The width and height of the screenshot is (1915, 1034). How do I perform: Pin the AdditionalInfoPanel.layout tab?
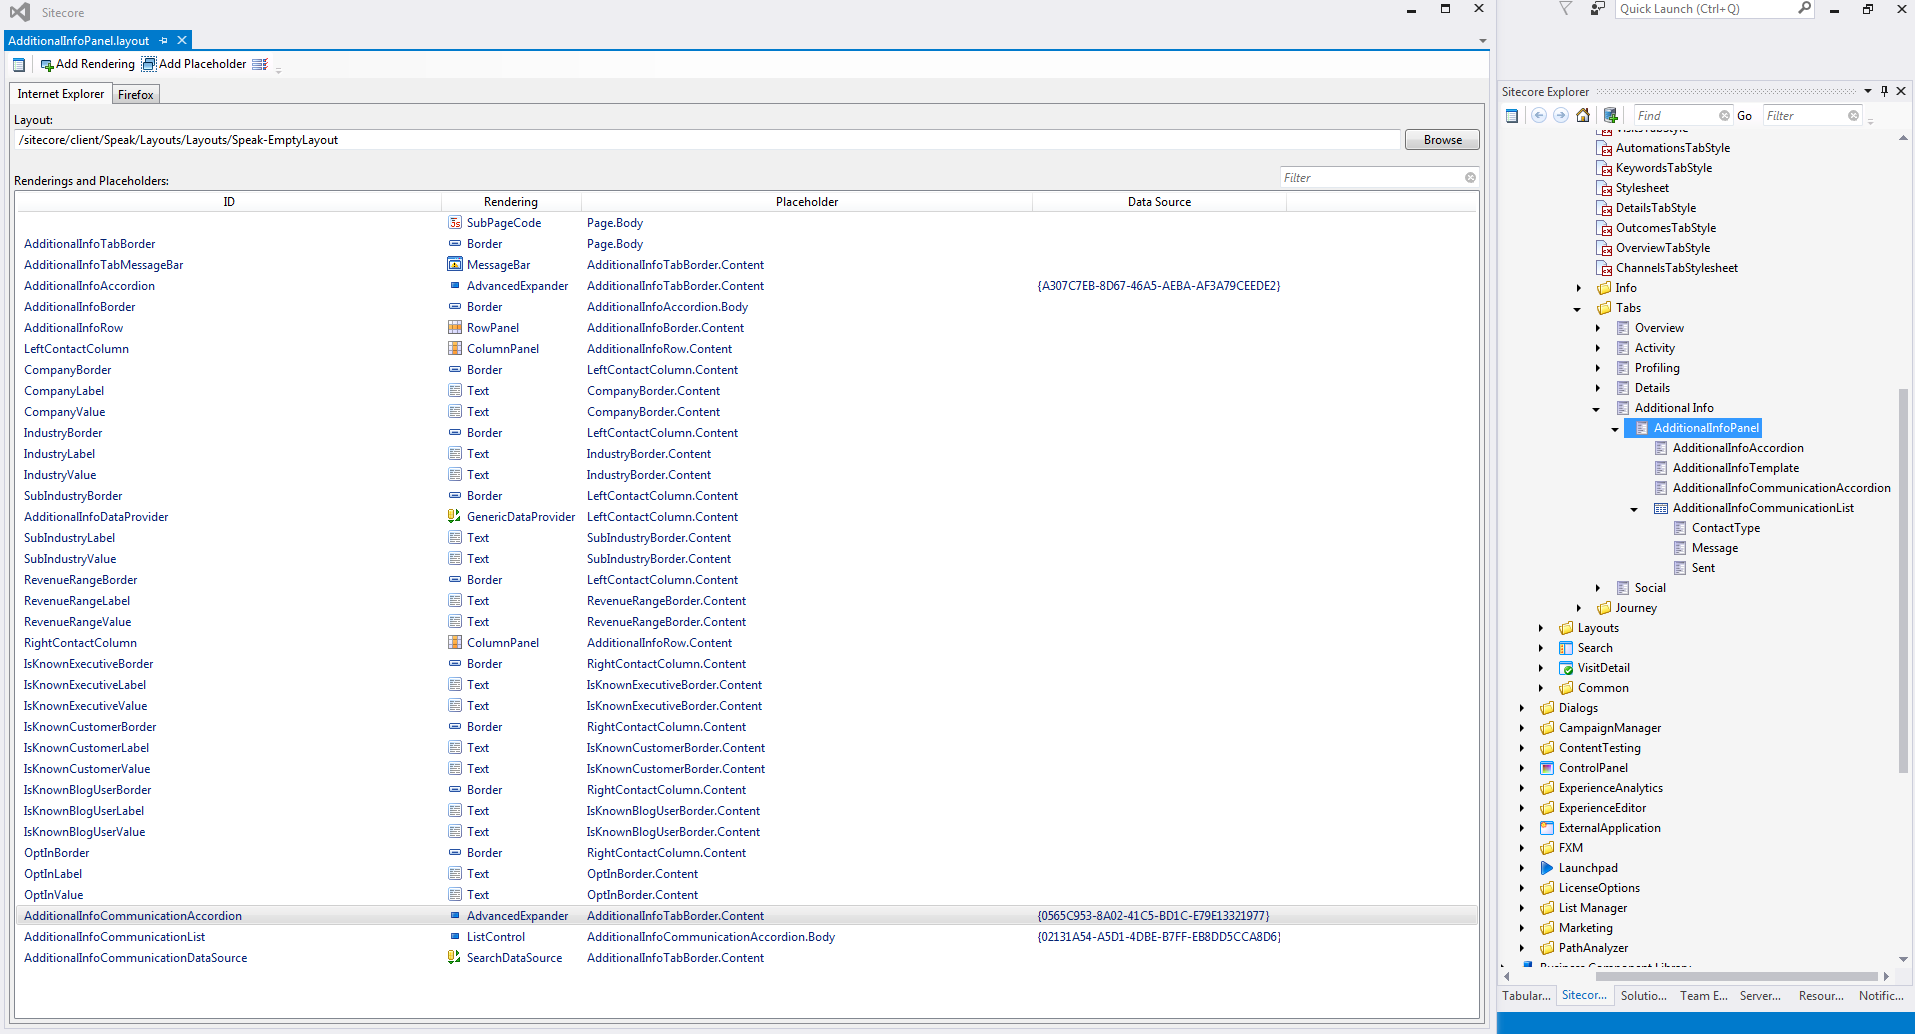[x=164, y=41]
